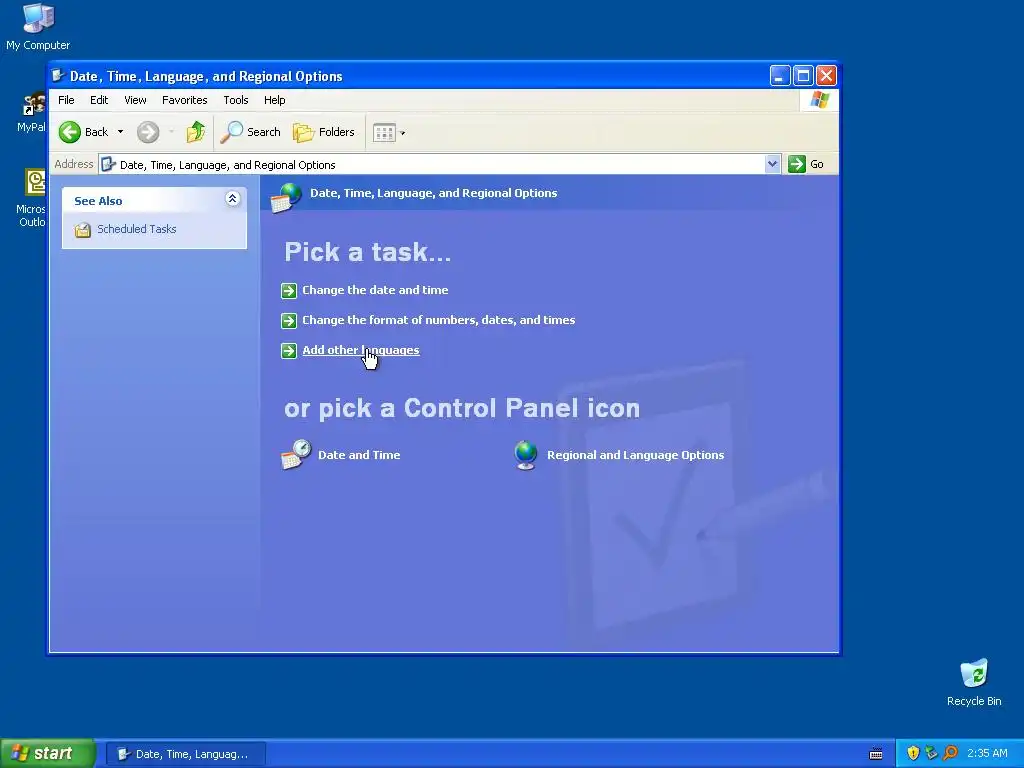Open Scheduled Tasks link
The width and height of the screenshot is (1024, 768).
click(136, 229)
